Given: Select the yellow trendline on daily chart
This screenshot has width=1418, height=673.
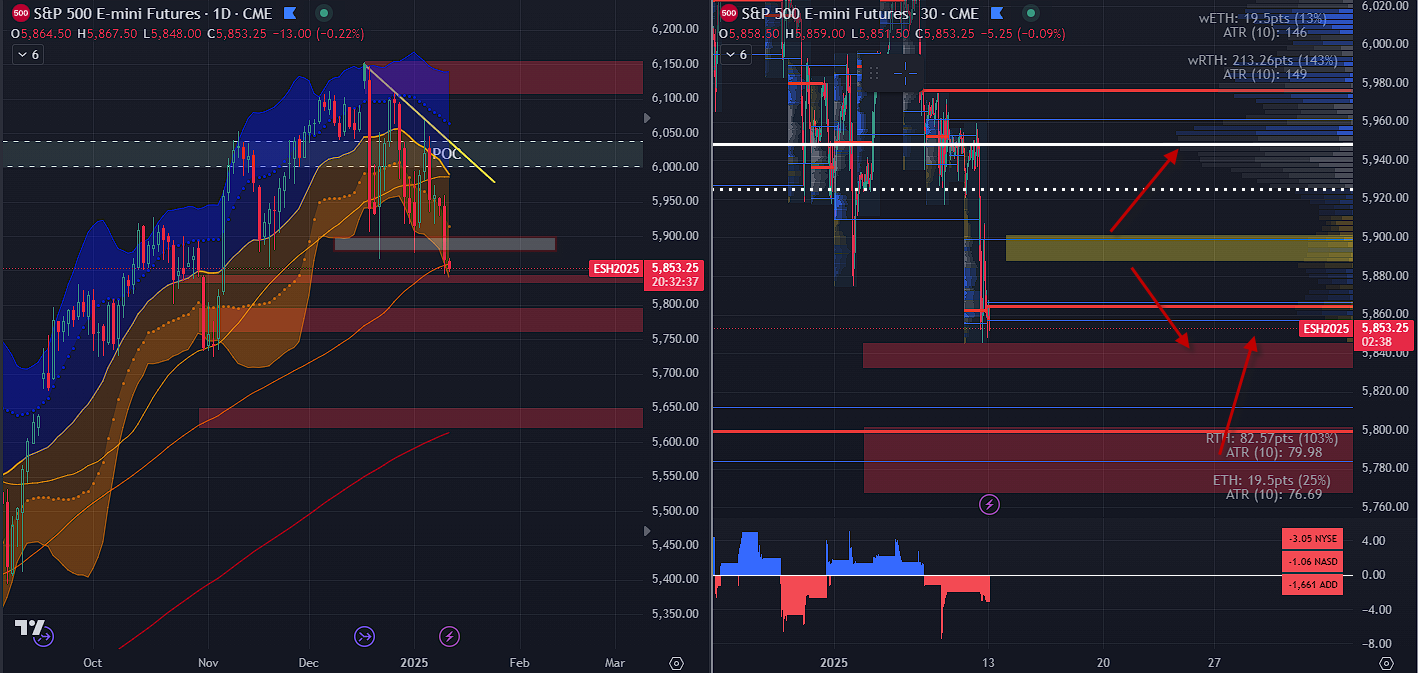Looking at the screenshot, I should pyautogui.click(x=430, y=123).
